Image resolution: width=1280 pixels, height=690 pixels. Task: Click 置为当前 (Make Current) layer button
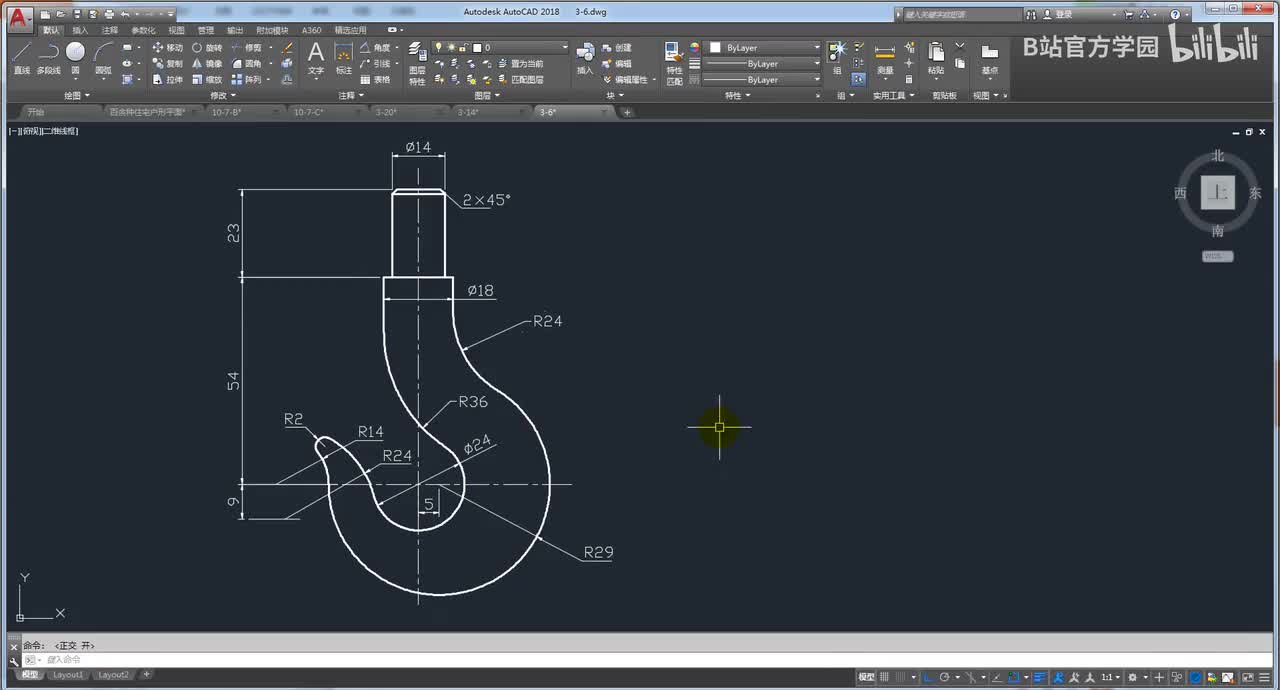(x=519, y=63)
